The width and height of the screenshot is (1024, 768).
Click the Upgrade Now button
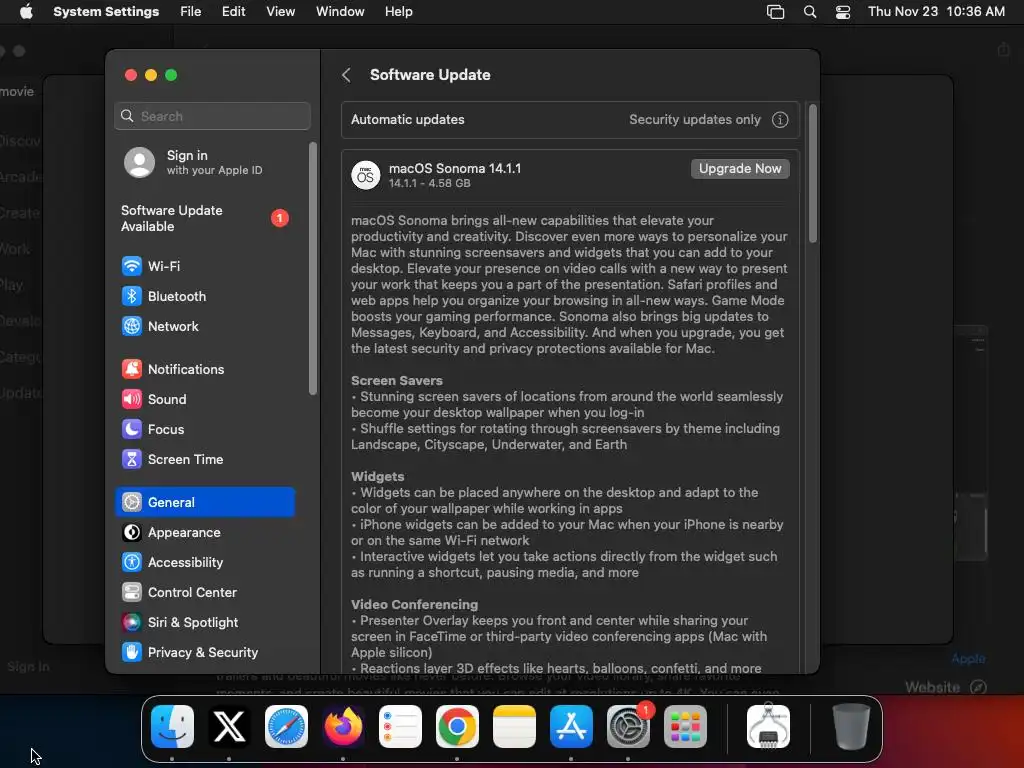coord(740,168)
